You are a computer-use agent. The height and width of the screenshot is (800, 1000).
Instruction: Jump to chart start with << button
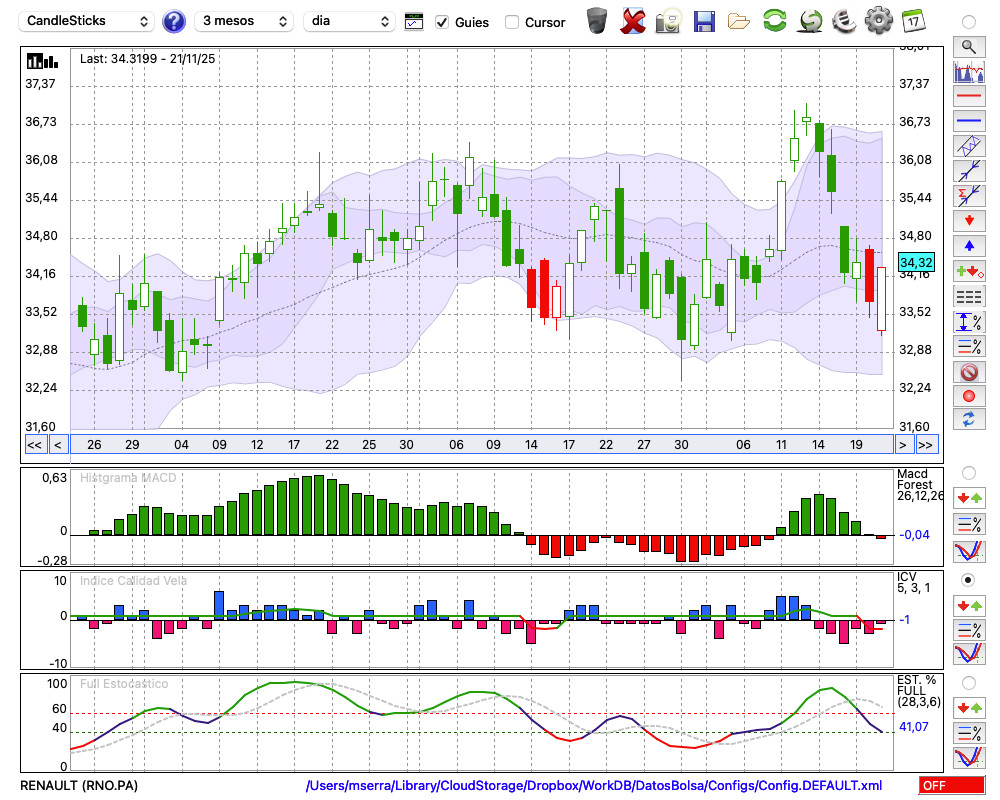click(34, 445)
